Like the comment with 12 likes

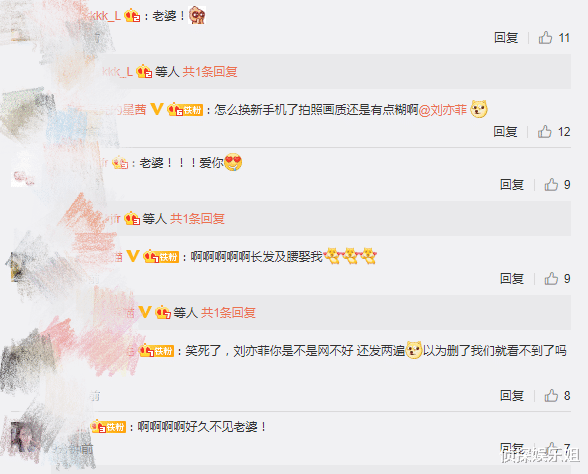click(544, 131)
